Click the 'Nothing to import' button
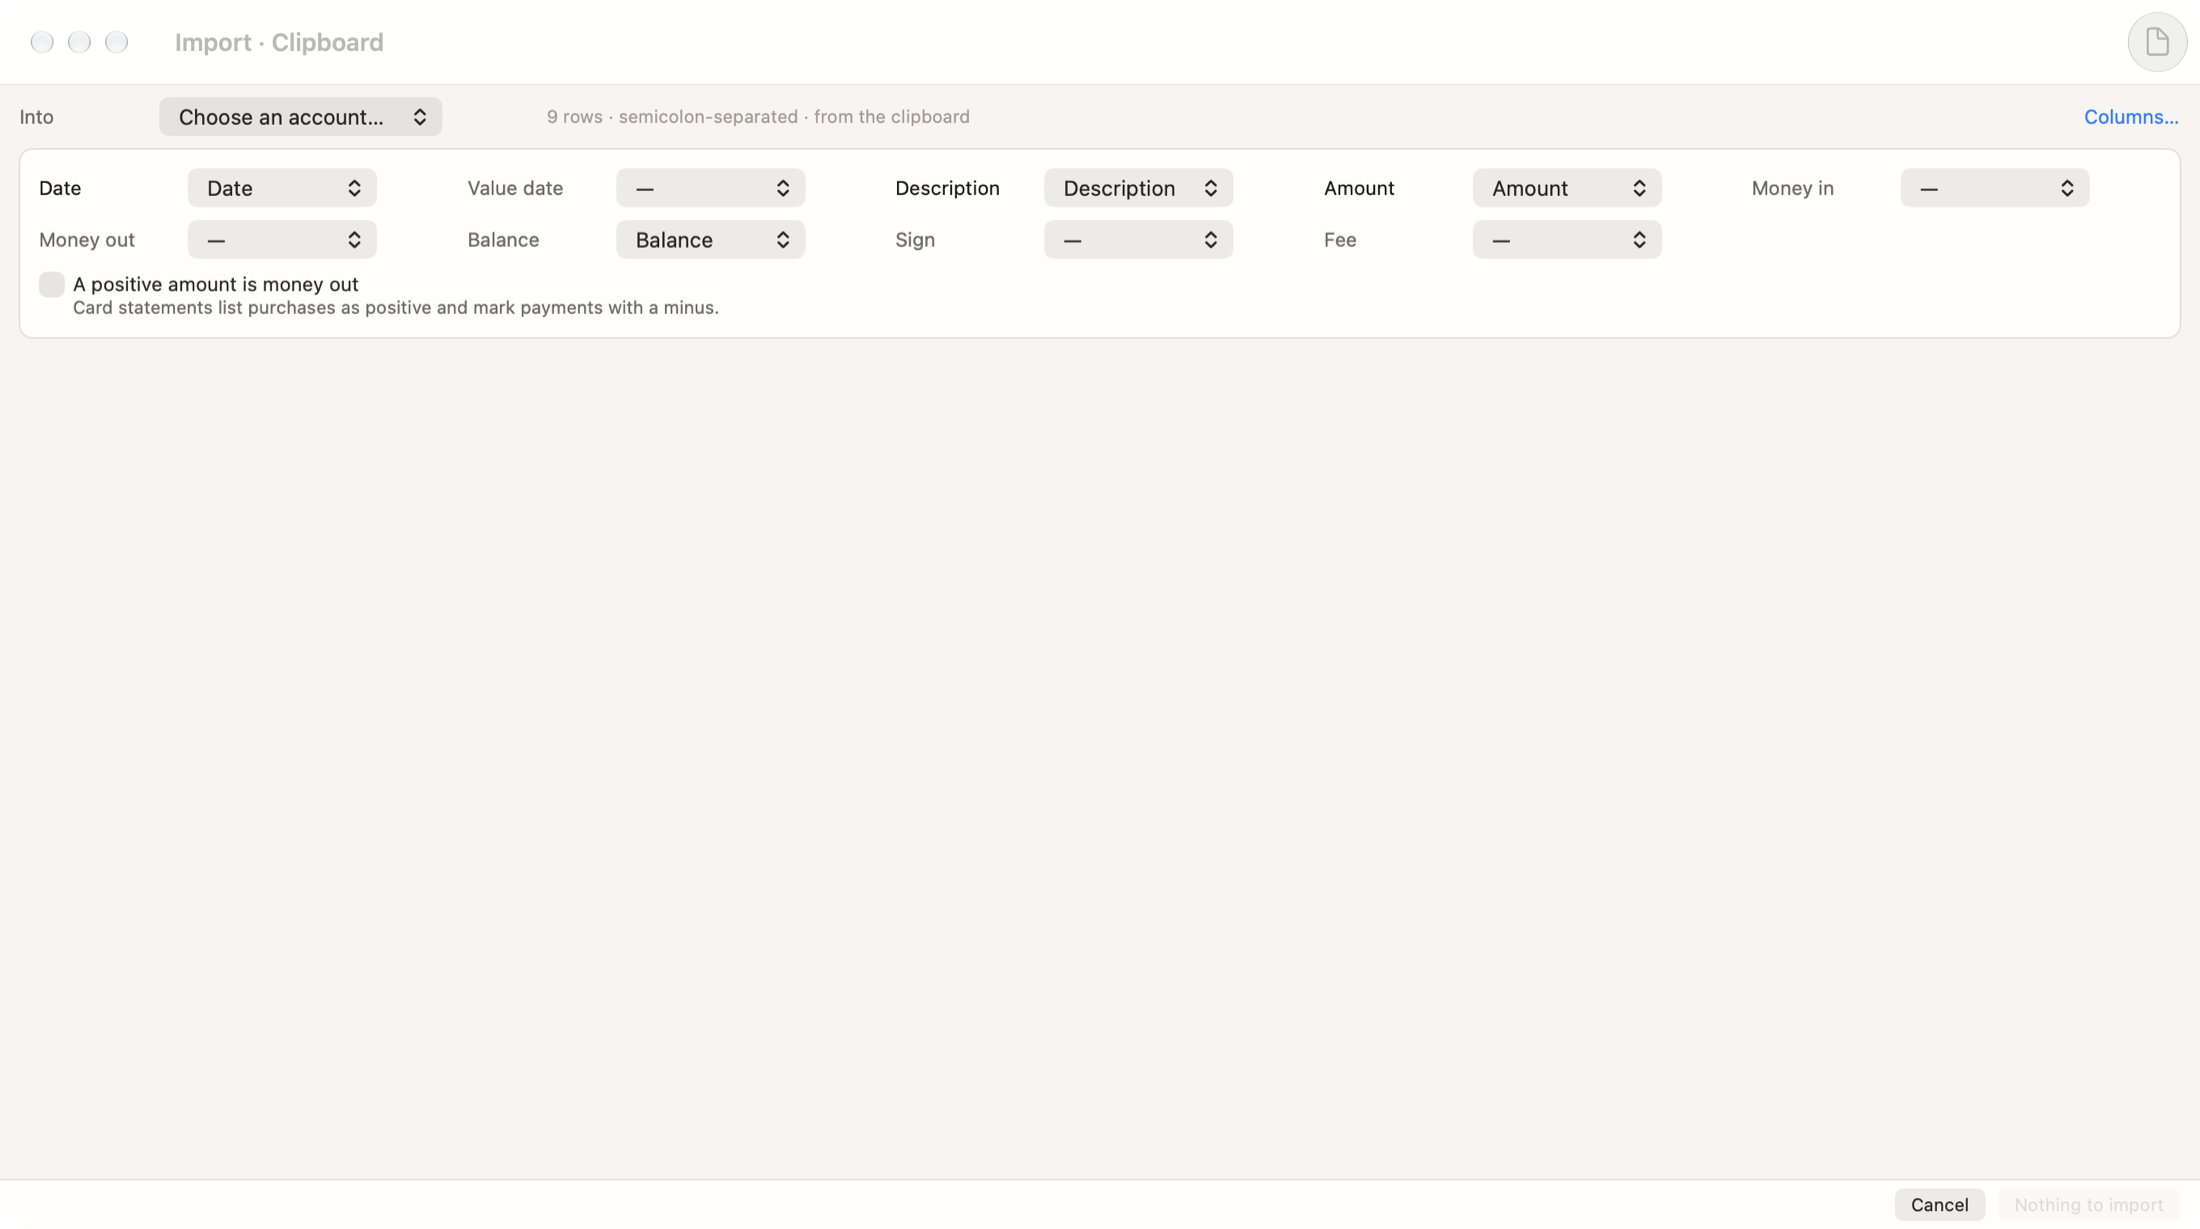This screenshot has height=1229, width=2200. [2089, 1205]
